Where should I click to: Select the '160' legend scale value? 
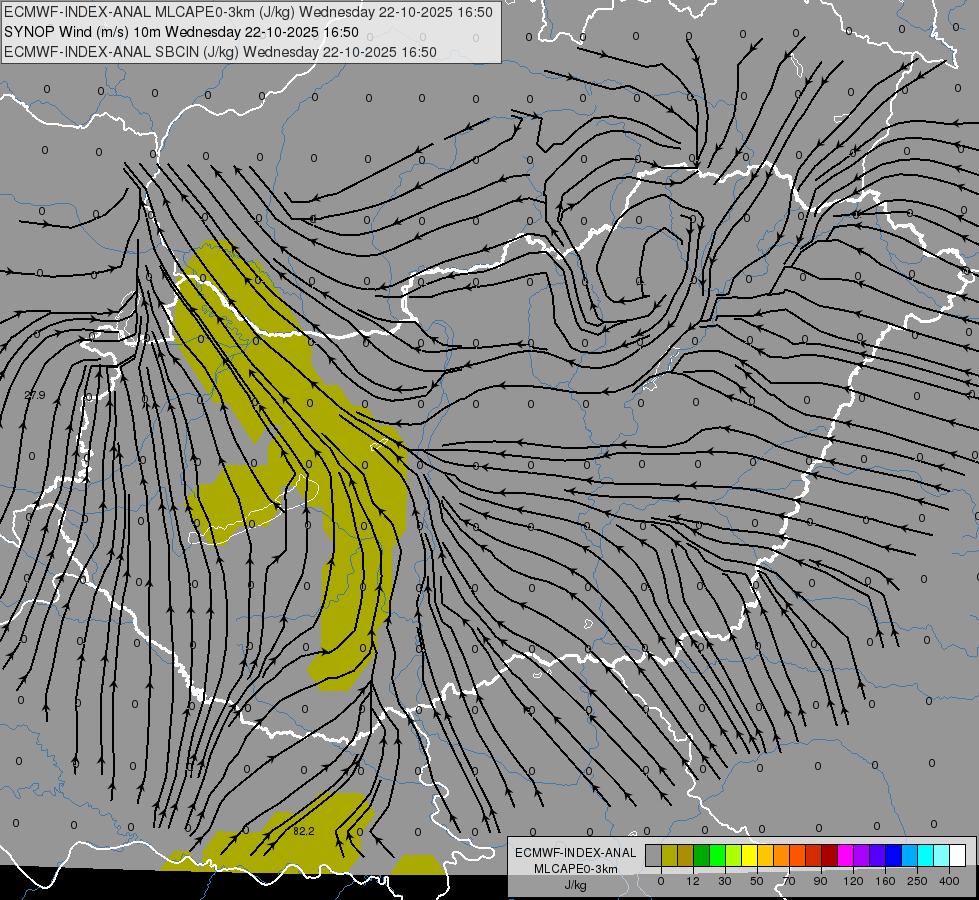pyautogui.click(x=885, y=881)
